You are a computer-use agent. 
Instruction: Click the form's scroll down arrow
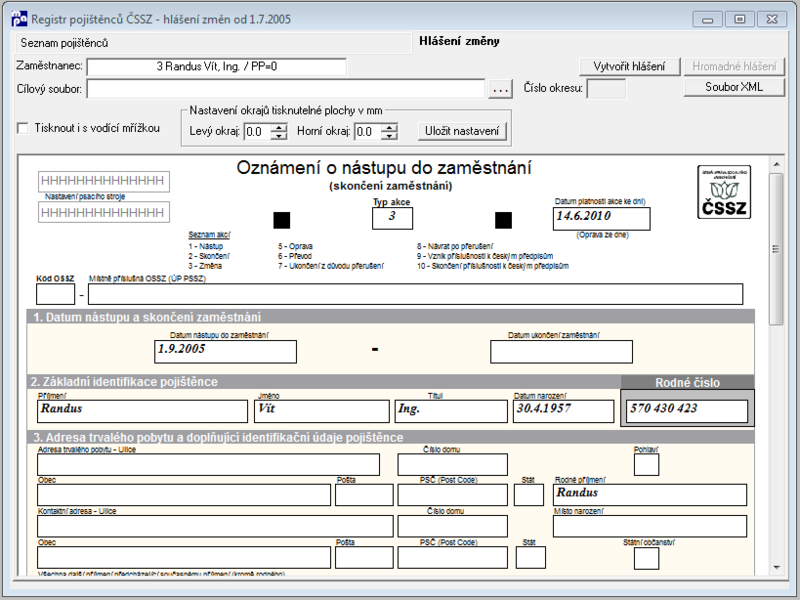point(776,567)
